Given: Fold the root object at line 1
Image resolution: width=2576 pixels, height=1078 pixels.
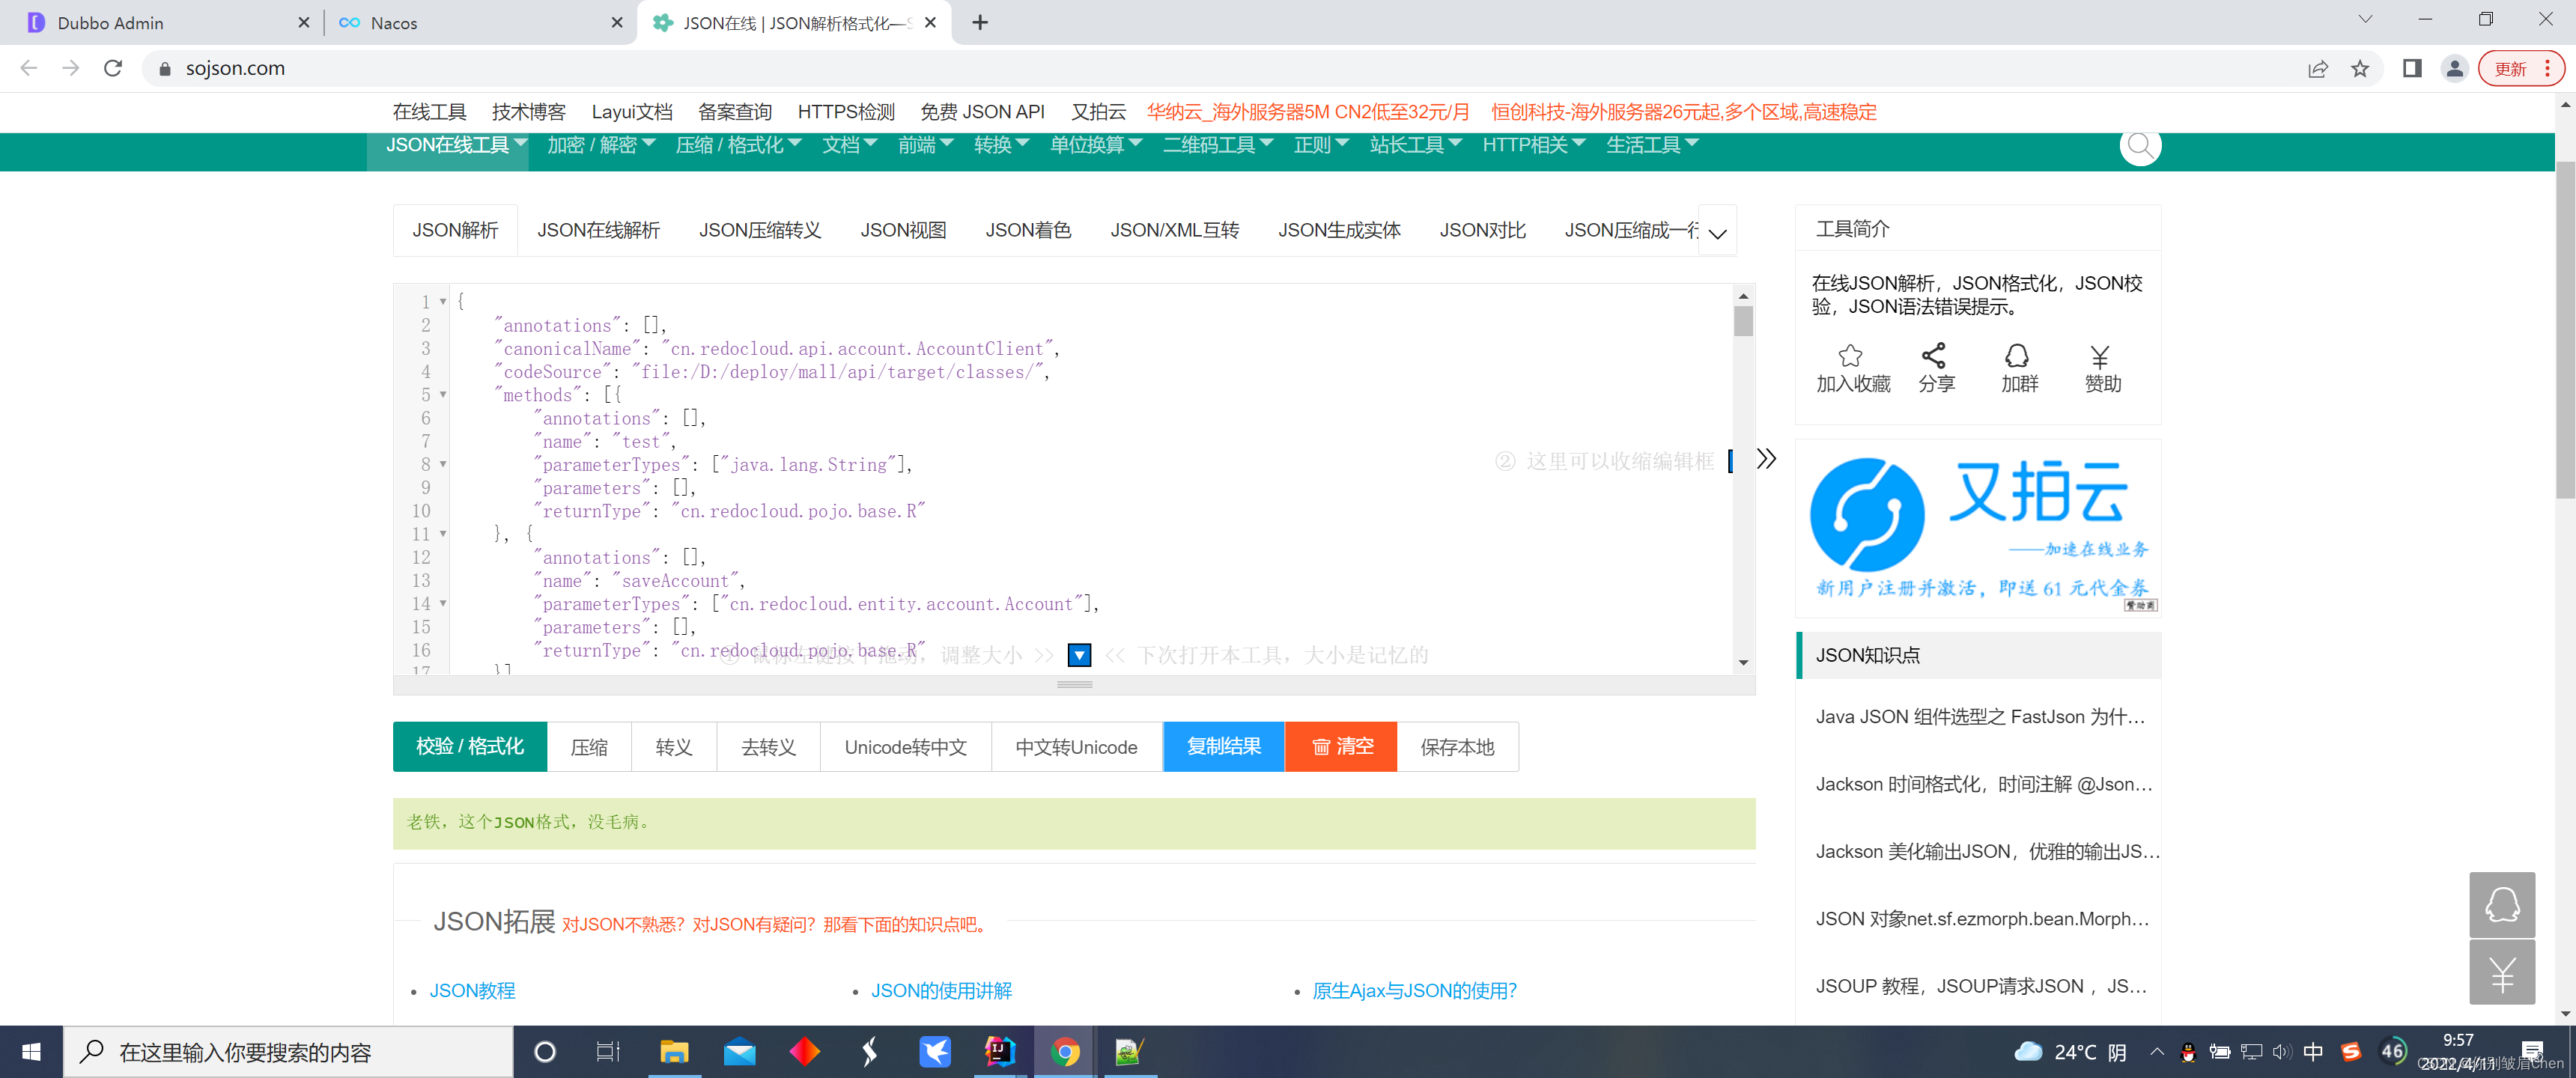Looking at the screenshot, I should coord(443,302).
